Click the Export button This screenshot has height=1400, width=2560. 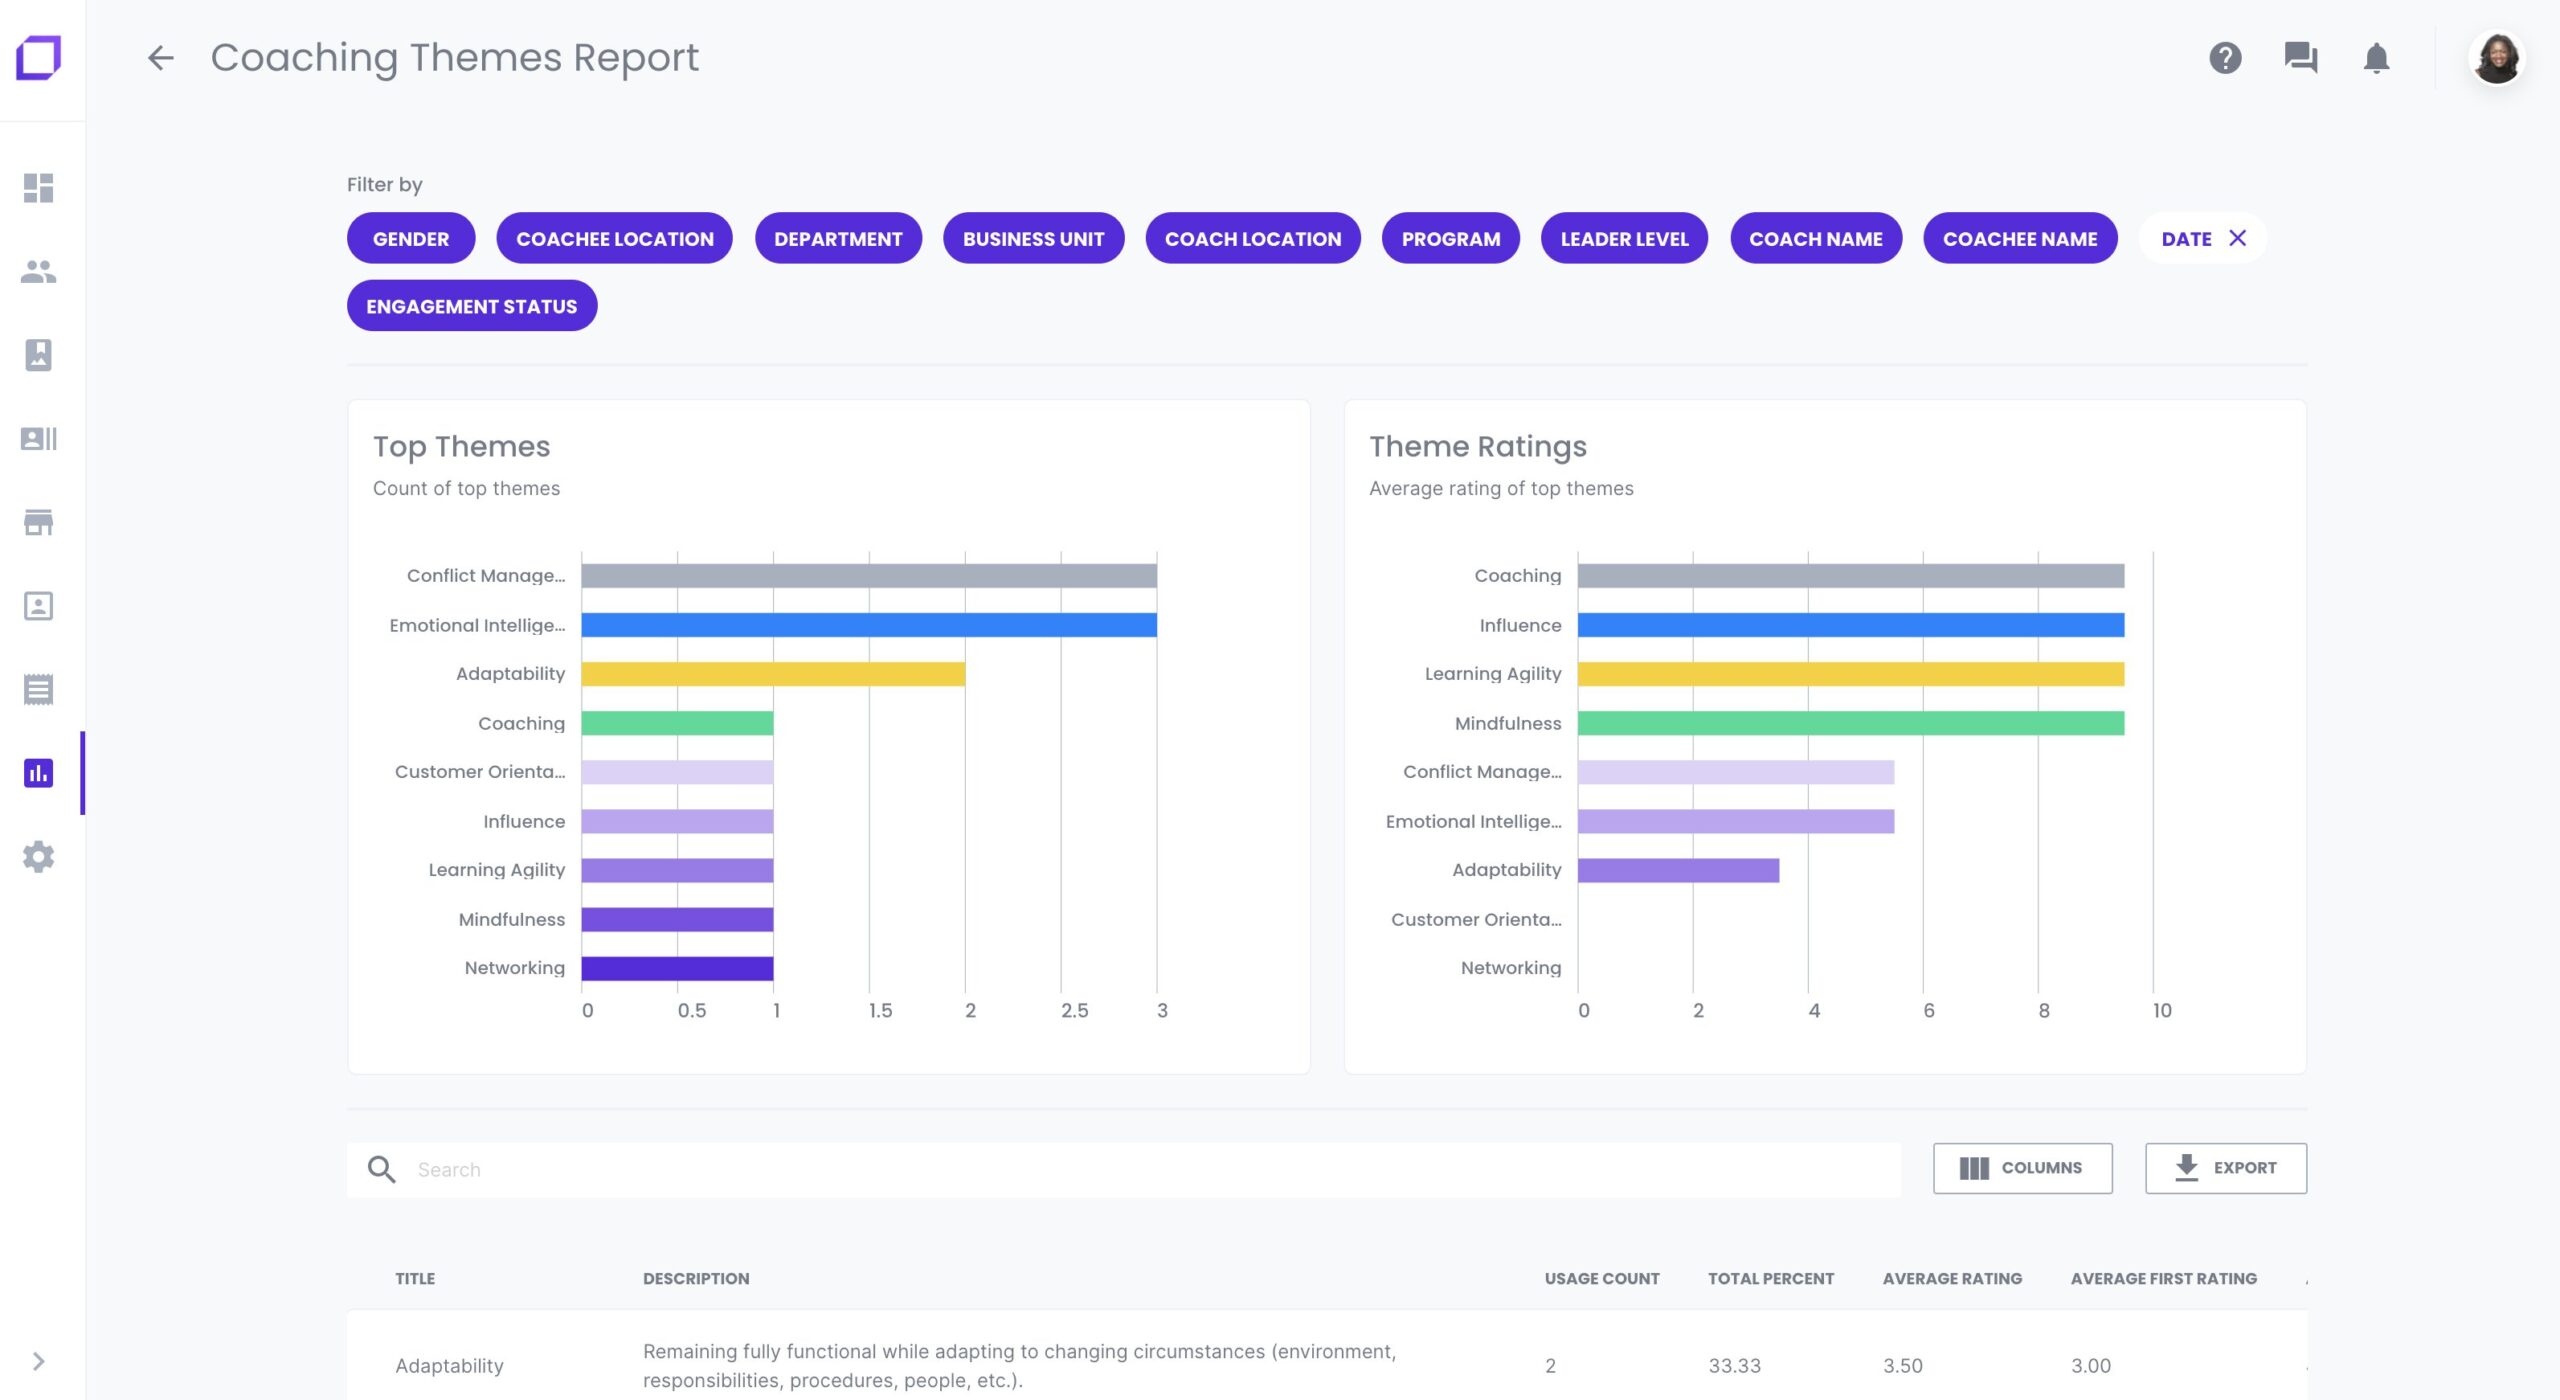coord(2225,1168)
